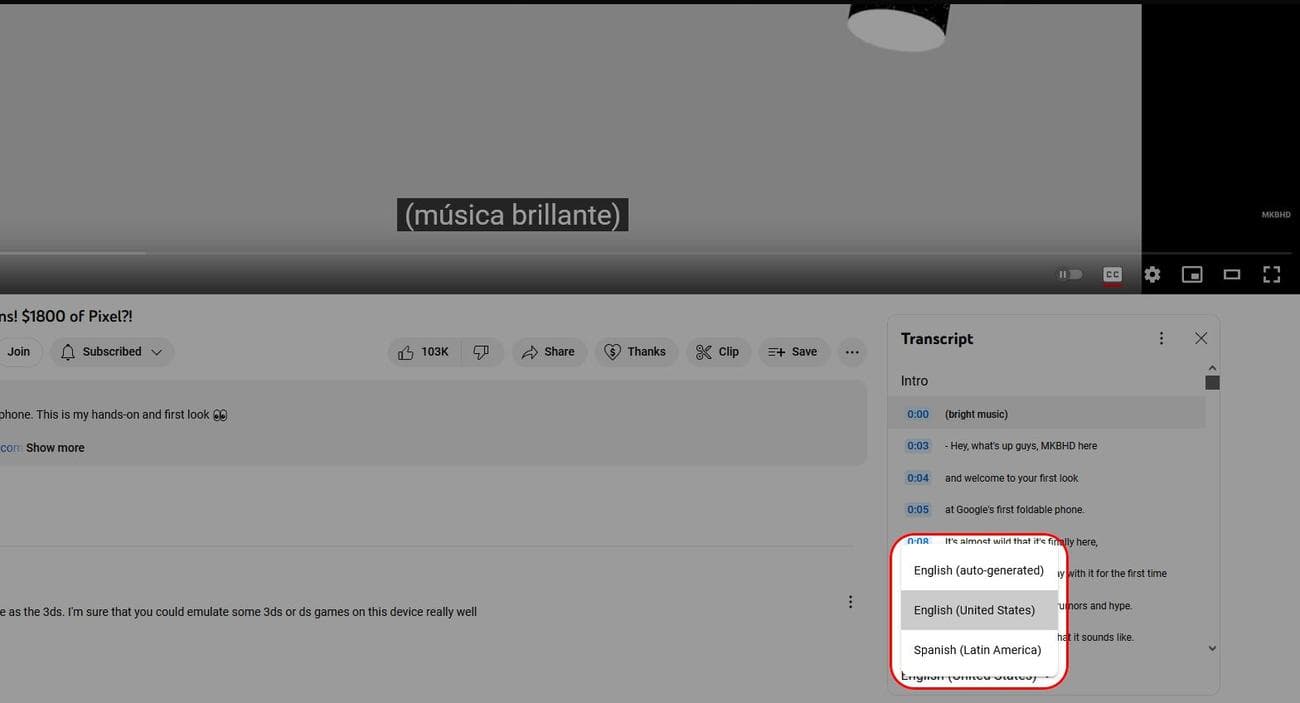The width and height of the screenshot is (1300, 703).
Task: Open transcript options three-dot menu
Action: [x=1161, y=339]
